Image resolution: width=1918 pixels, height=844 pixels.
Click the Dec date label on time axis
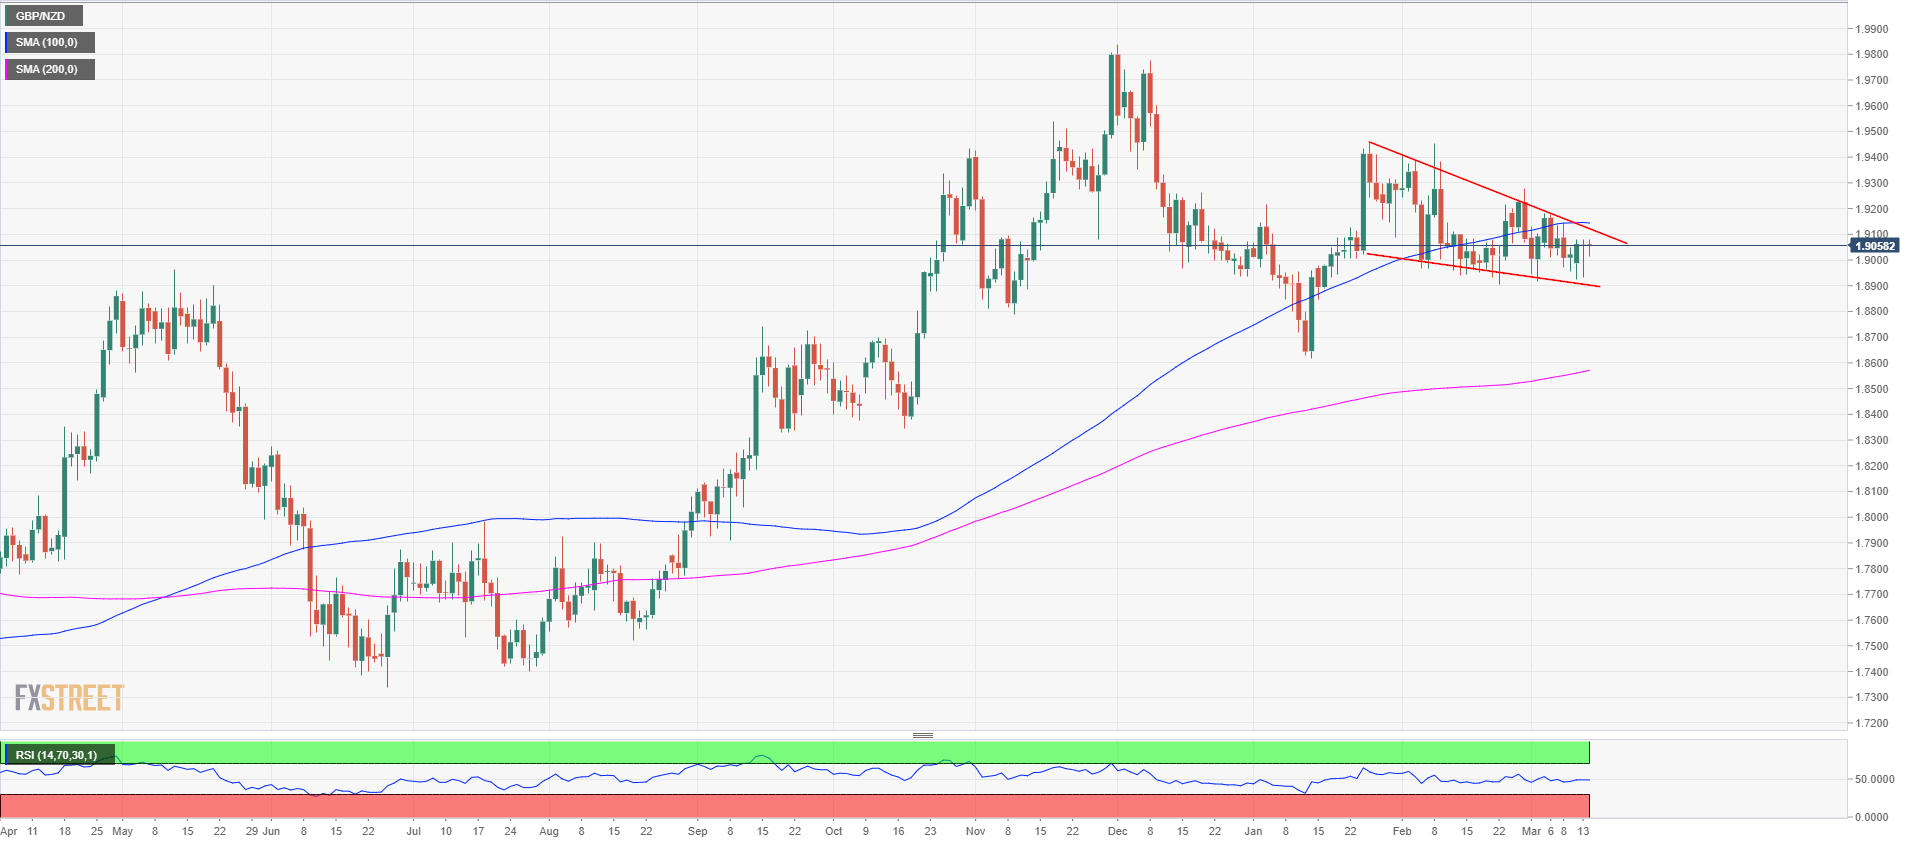pyautogui.click(x=1118, y=831)
